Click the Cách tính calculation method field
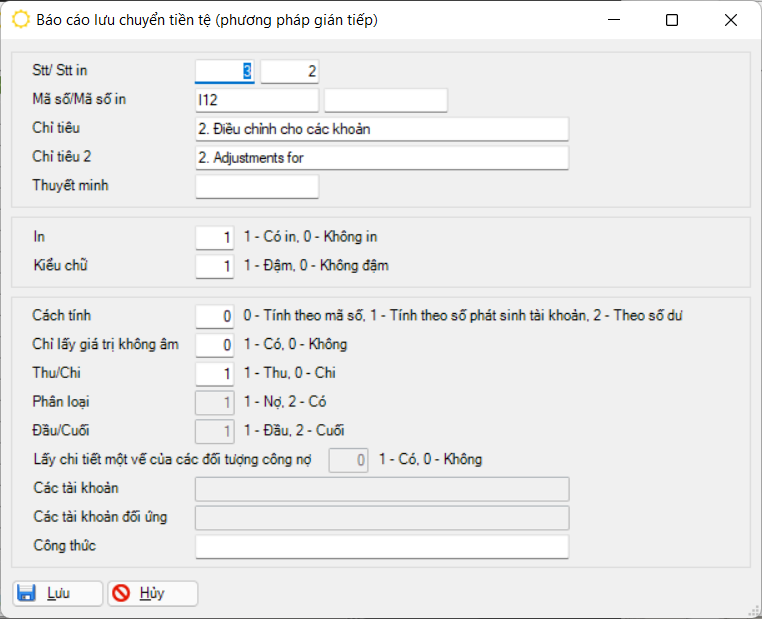 pyautogui.click(x=214, y=316)
